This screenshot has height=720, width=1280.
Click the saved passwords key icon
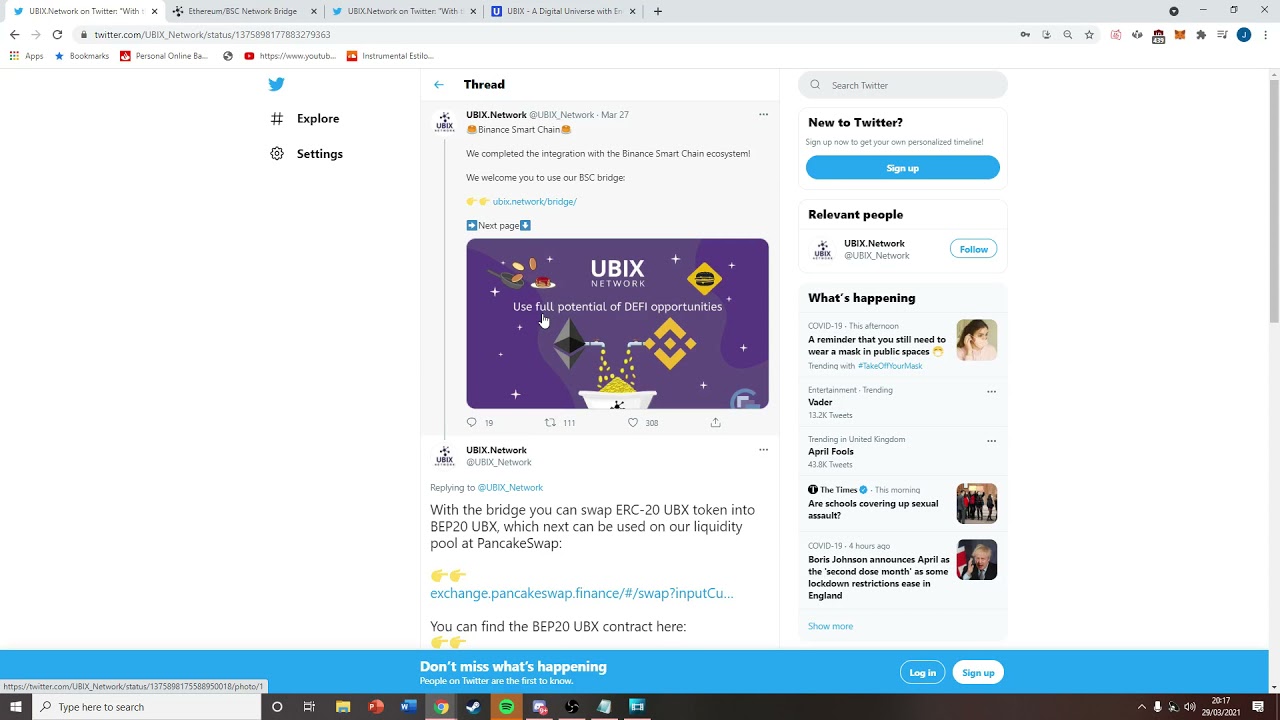point(1025,35)
